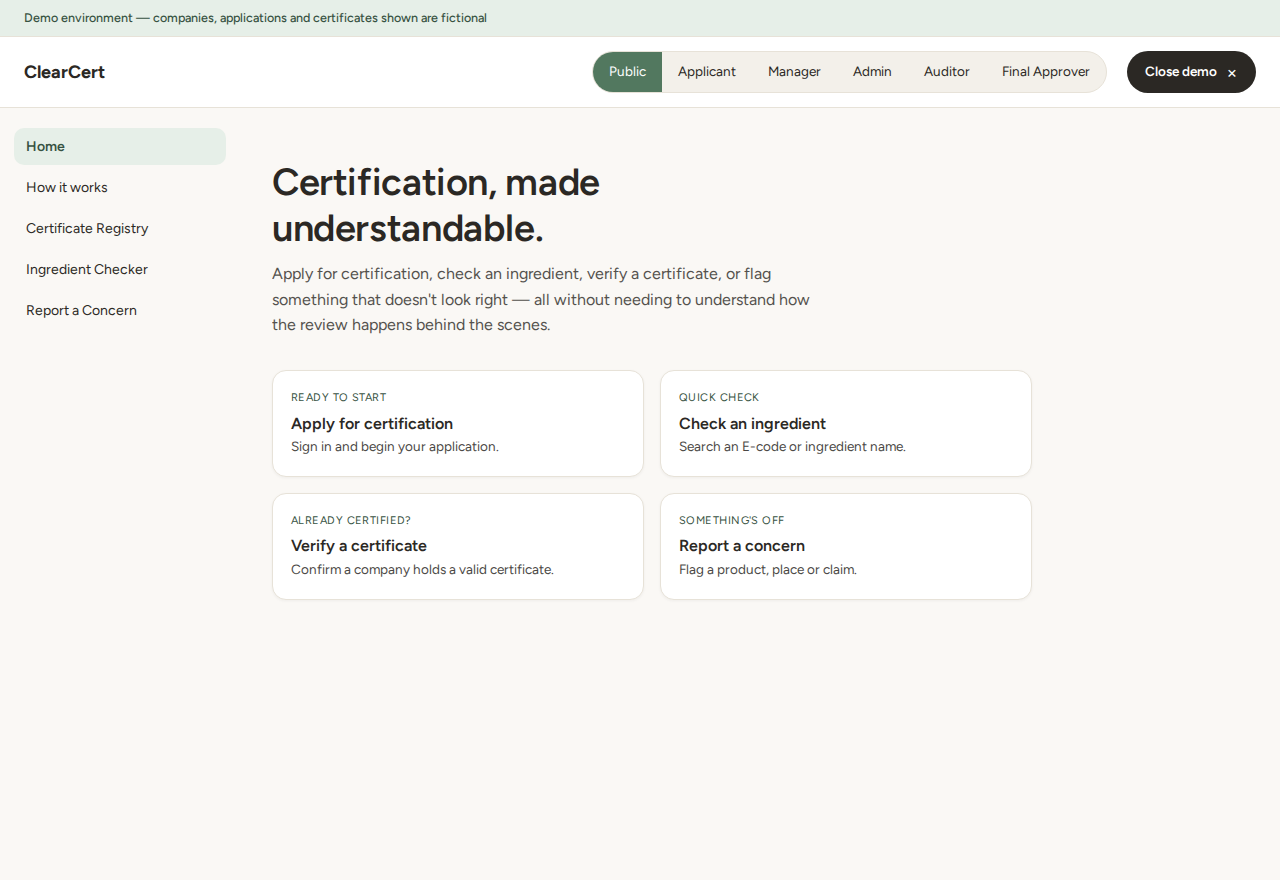1280x880 pixels.
Task: Open Report a Concern in sidebar
Action: (120, 310)
